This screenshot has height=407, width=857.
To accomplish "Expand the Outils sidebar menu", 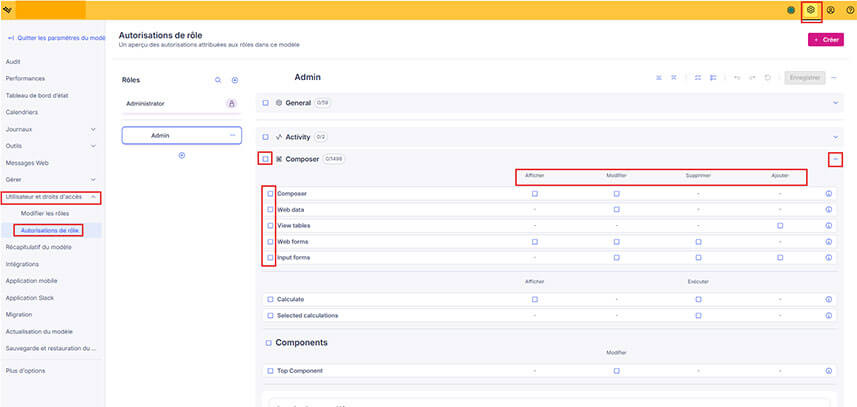I will pos(93,146).
